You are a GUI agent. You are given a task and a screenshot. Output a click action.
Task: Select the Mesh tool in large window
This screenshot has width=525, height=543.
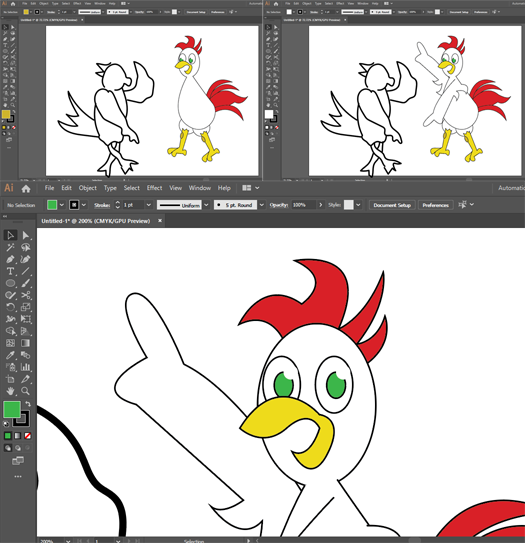tap(10, 343)
